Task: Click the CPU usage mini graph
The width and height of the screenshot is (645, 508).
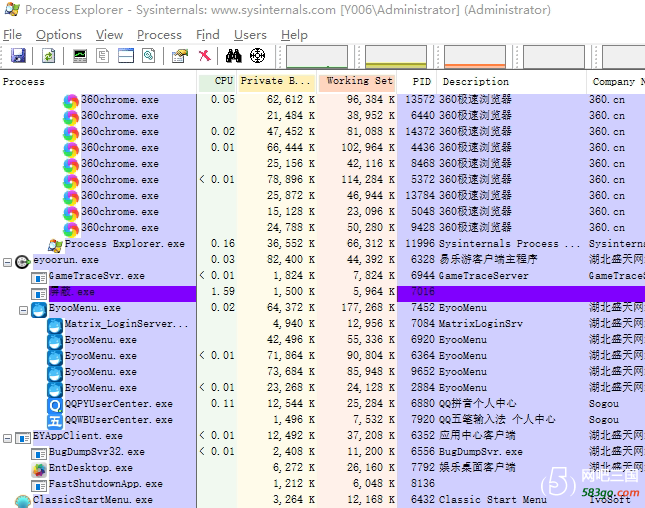Action: [317, 56]
